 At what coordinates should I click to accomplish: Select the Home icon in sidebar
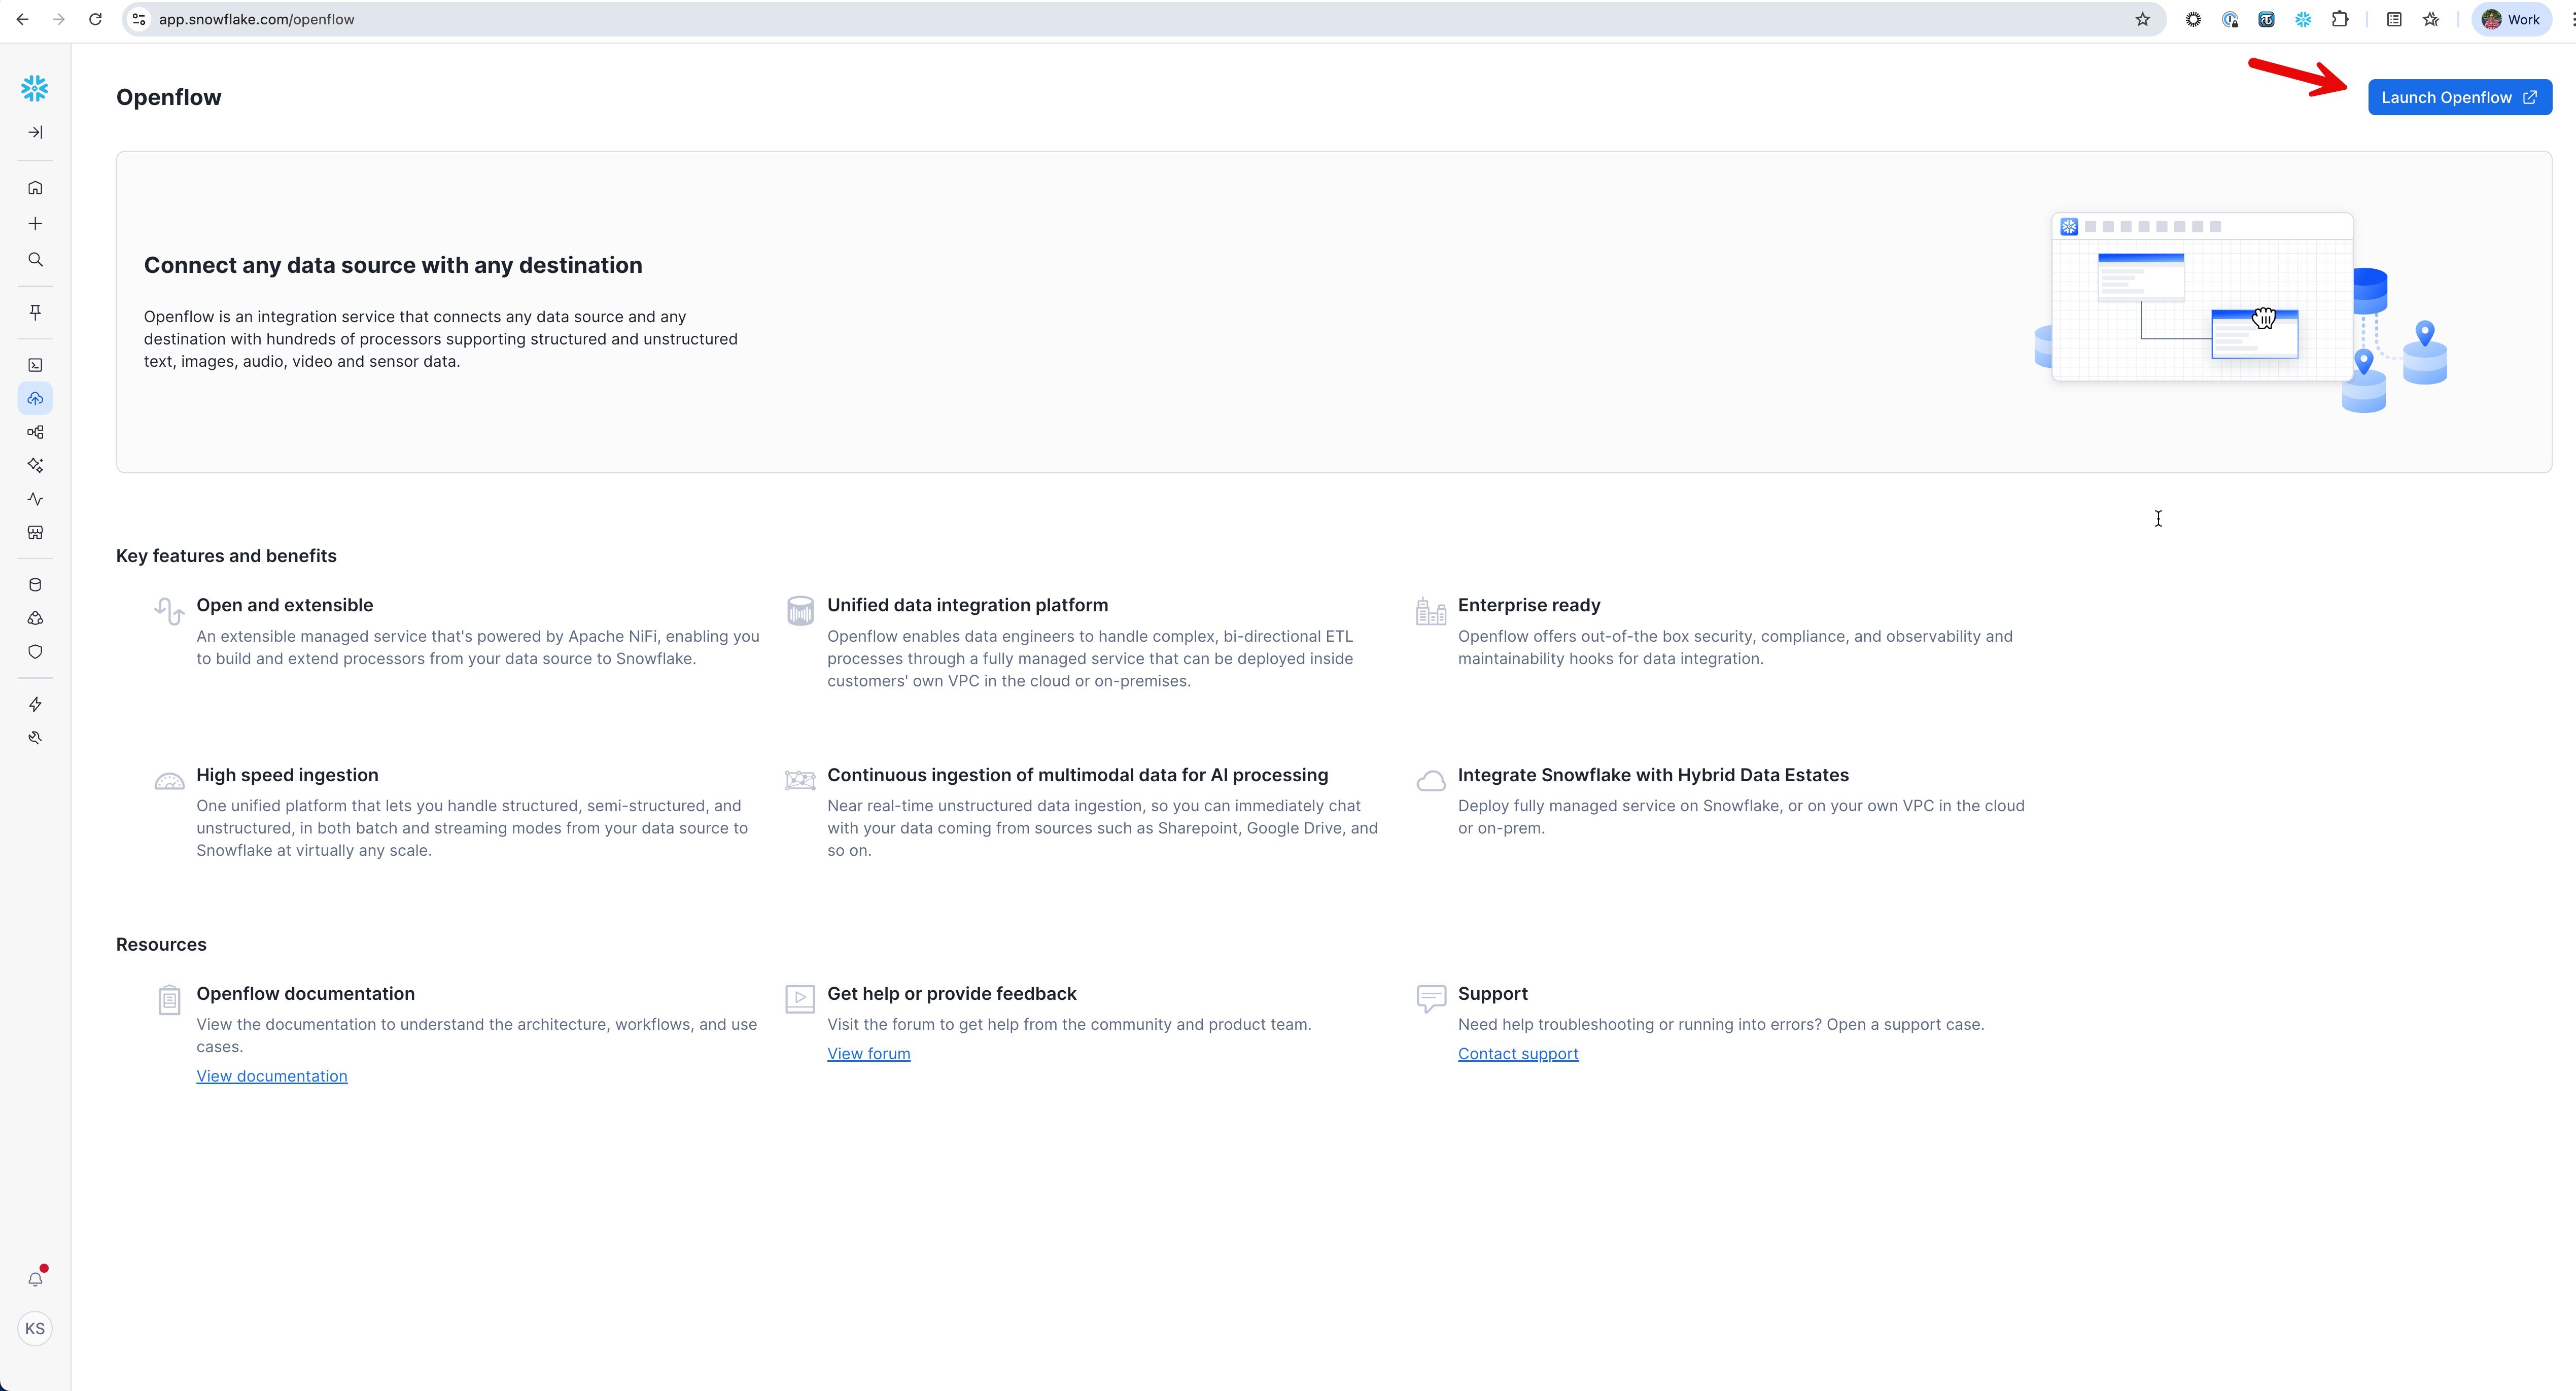(35, 187)
